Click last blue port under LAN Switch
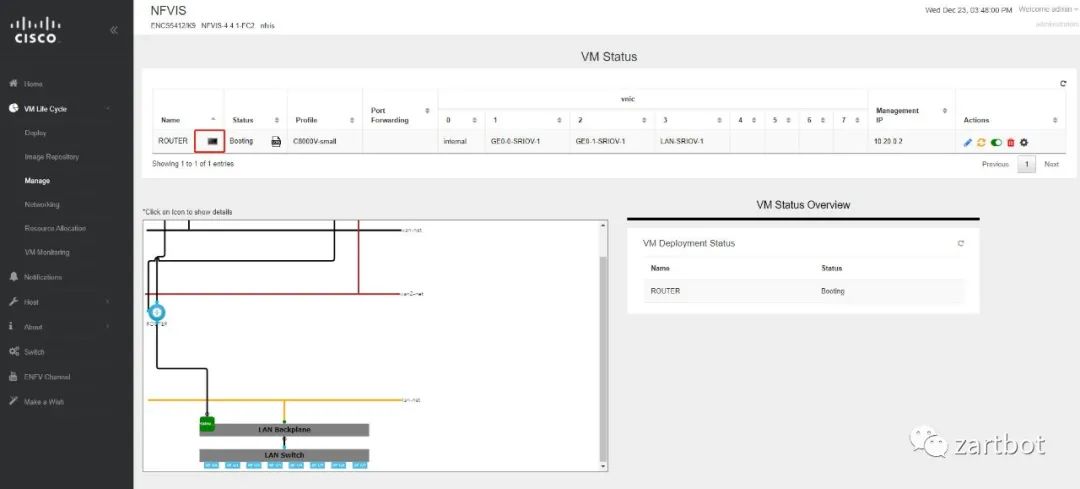1080x489 pixels. pos(360,466)
